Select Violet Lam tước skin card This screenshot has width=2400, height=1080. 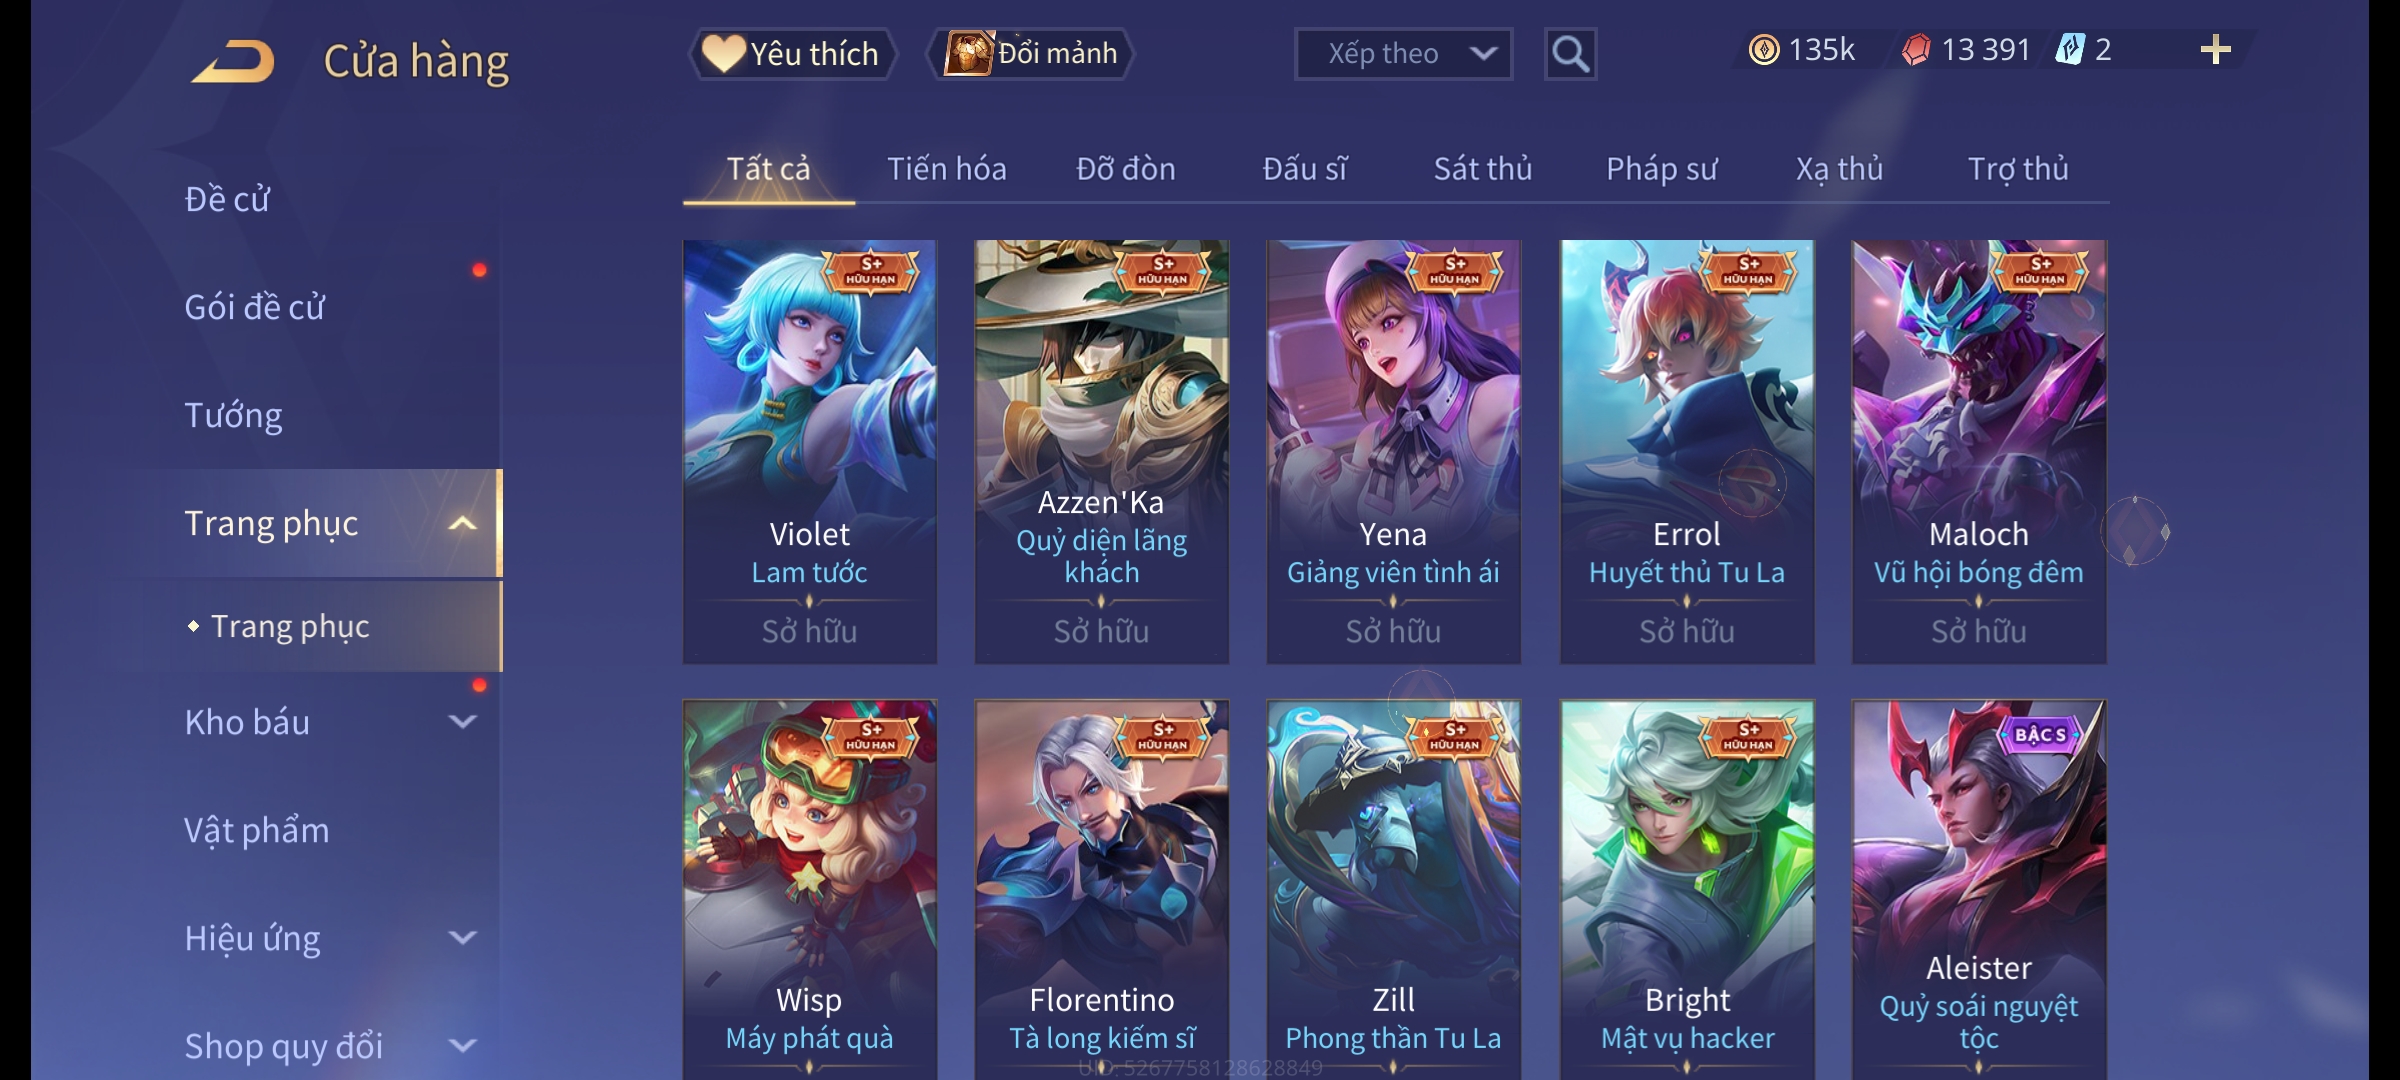[x=810, y=452]
